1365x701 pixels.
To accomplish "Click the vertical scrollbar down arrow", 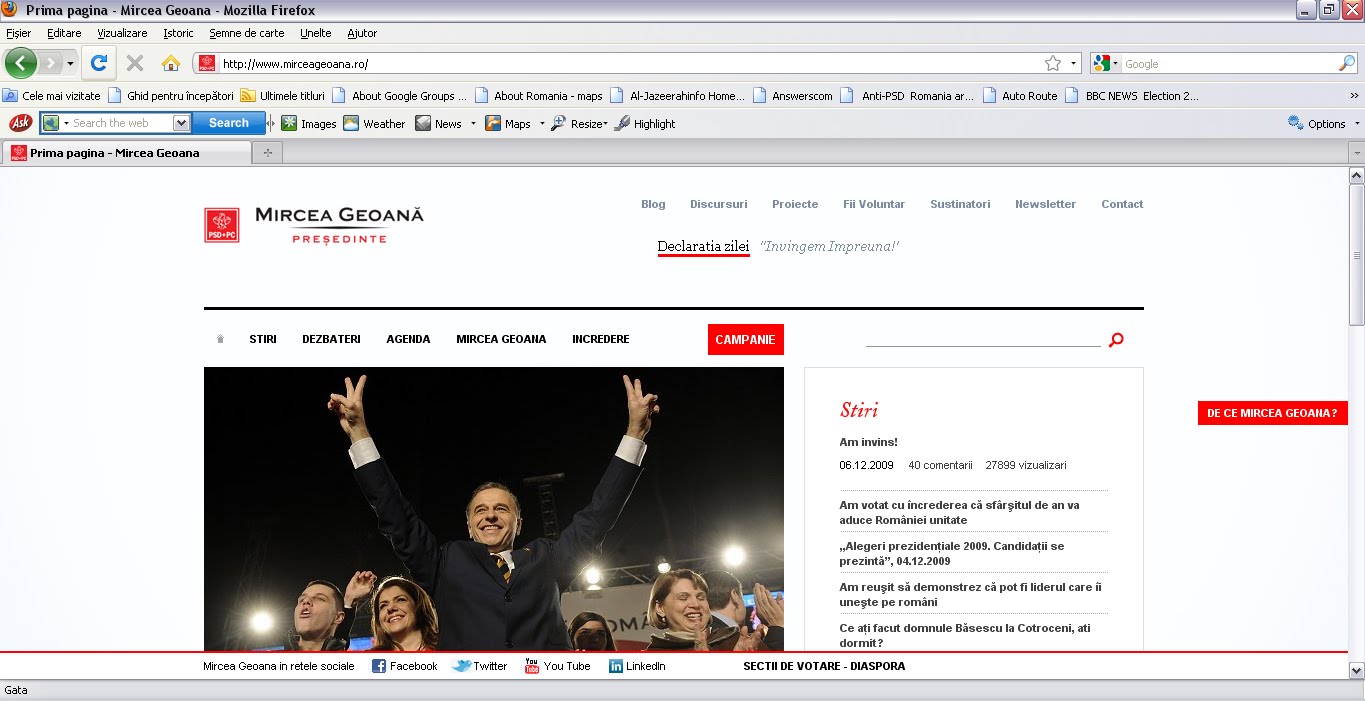I will [x=1356, y=670].
